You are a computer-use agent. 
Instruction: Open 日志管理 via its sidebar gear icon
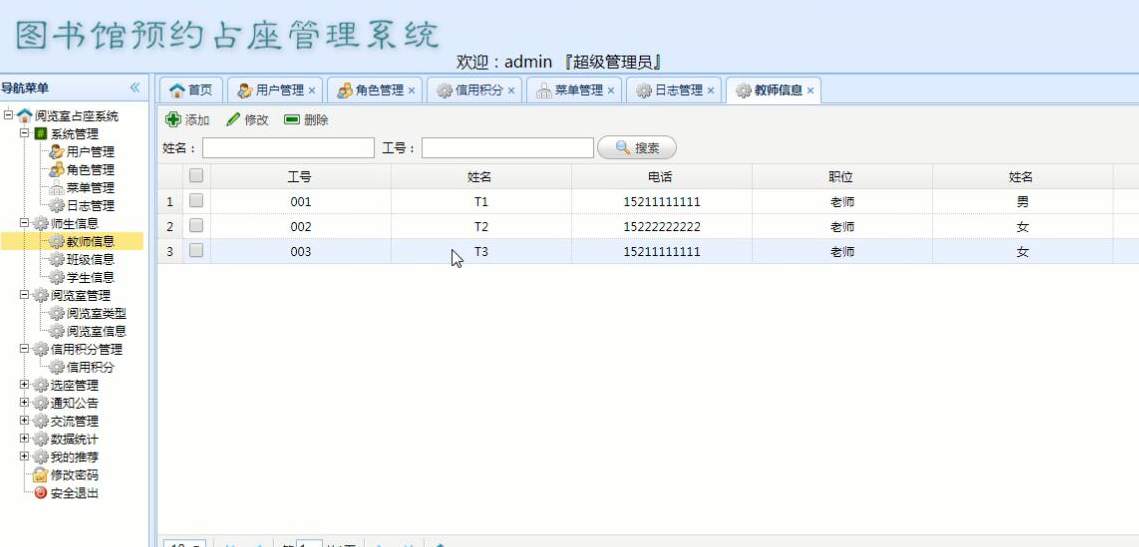tap(57, 206)
